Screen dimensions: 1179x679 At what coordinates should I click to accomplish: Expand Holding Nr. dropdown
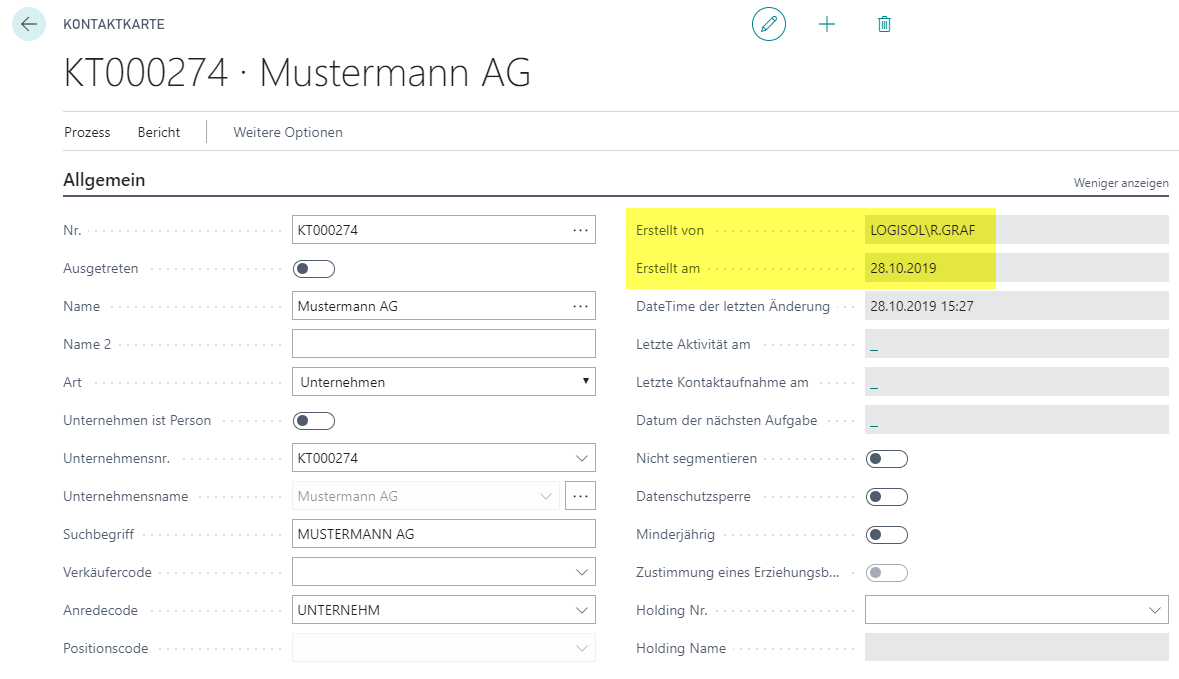click(1155, 610)
